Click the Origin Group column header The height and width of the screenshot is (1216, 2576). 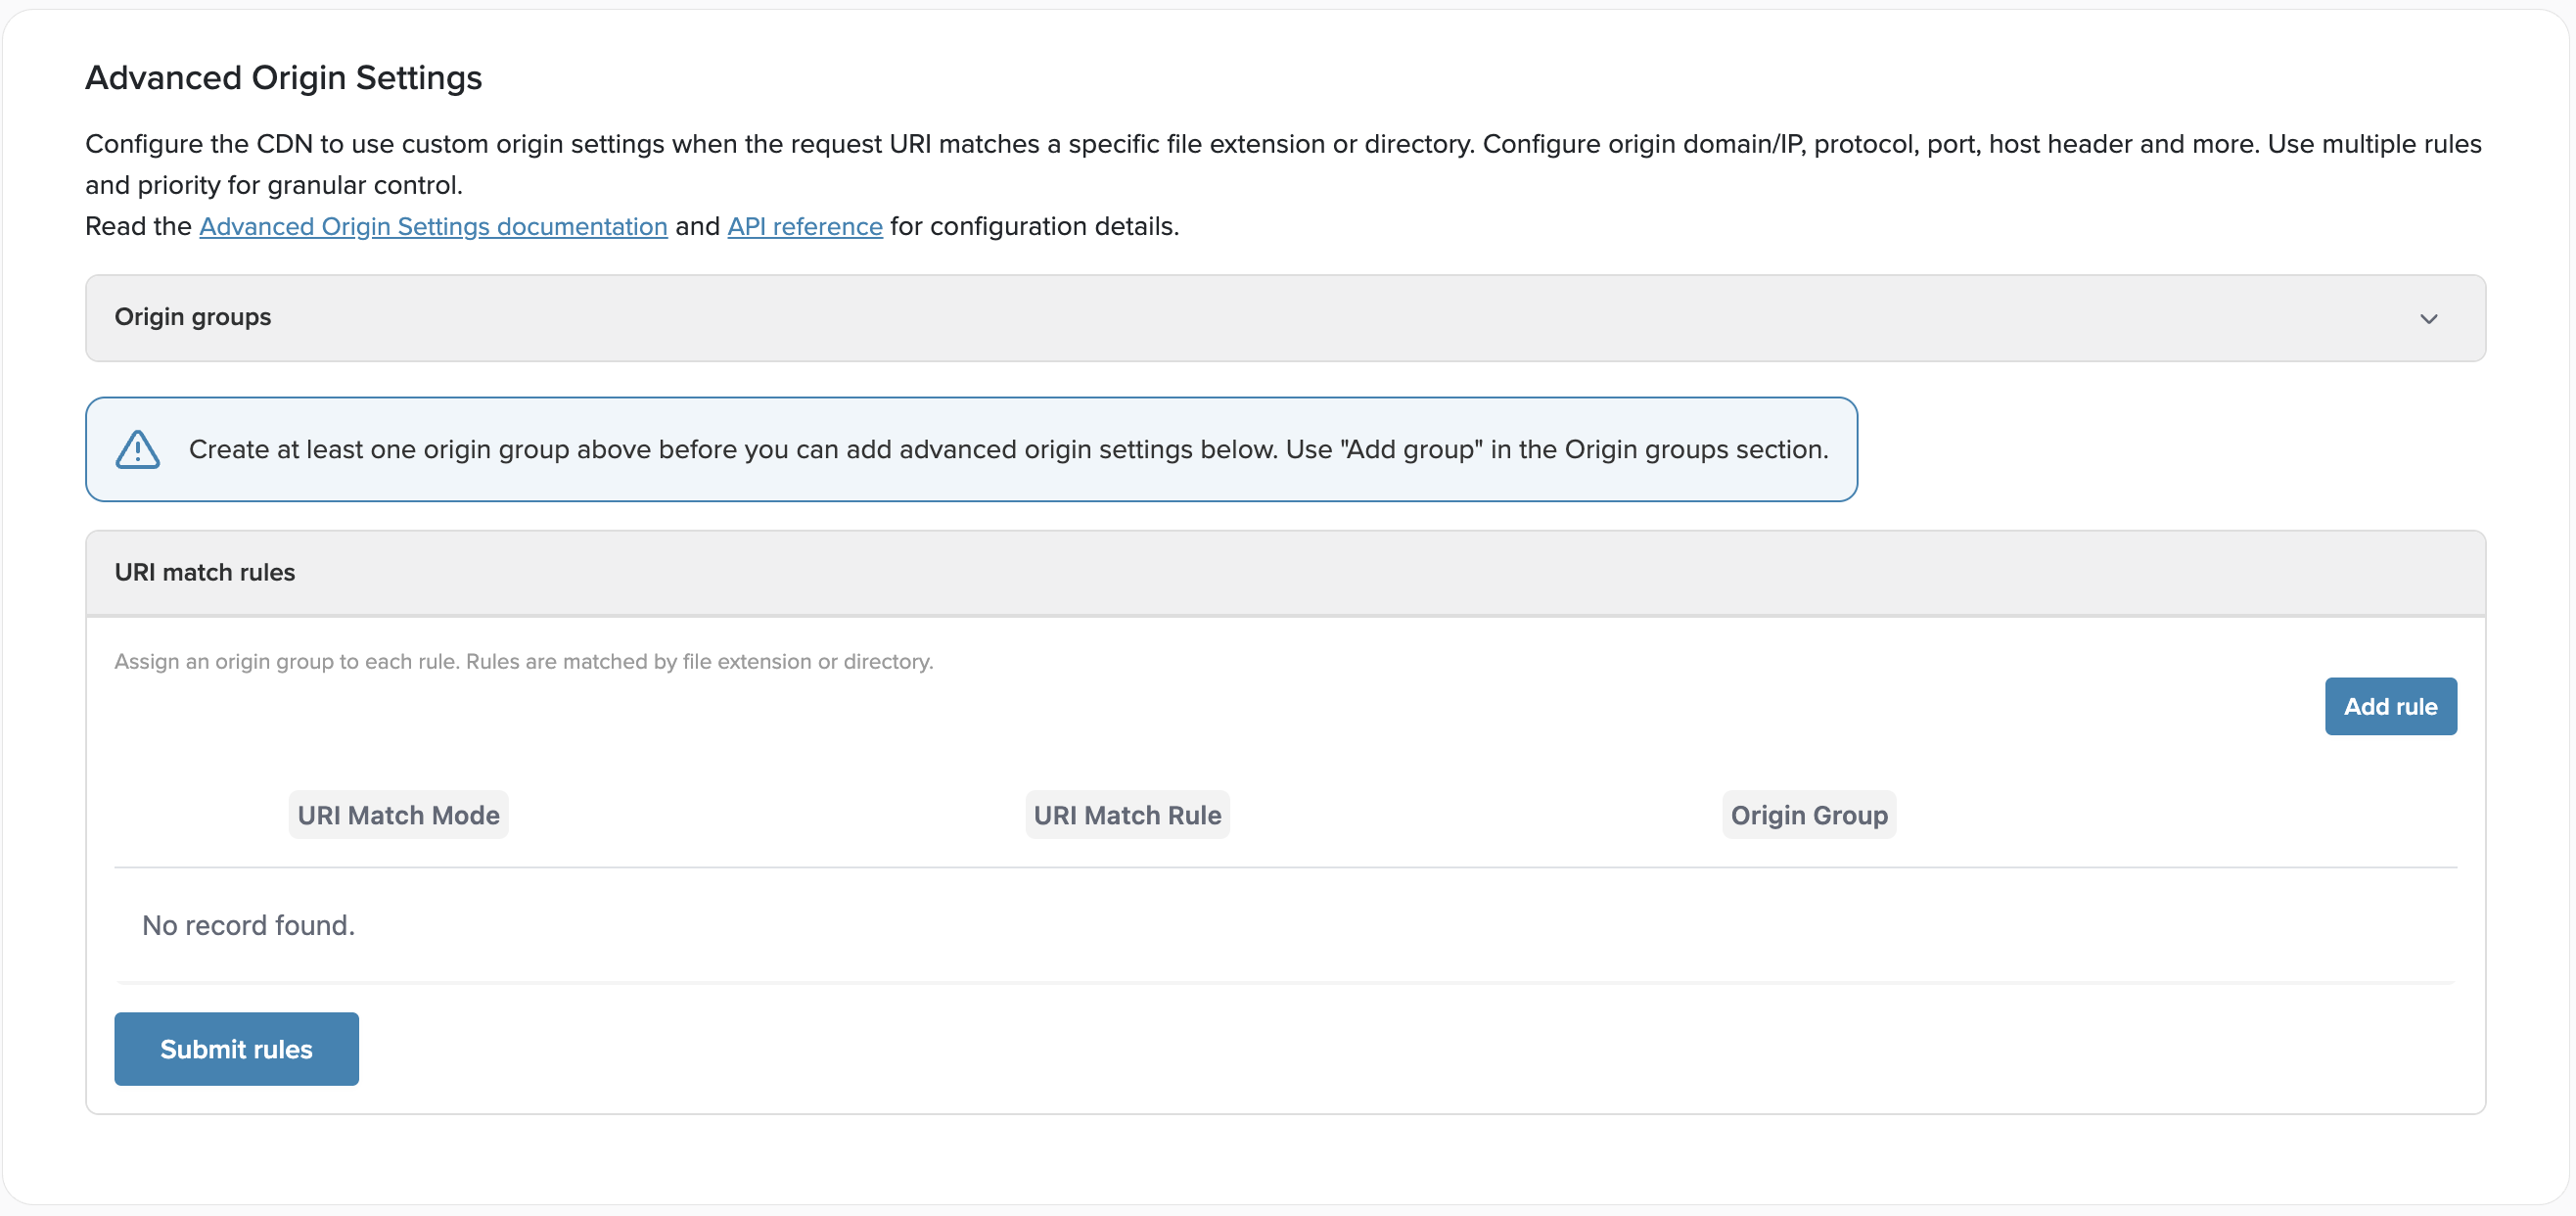coord(1808,815)
